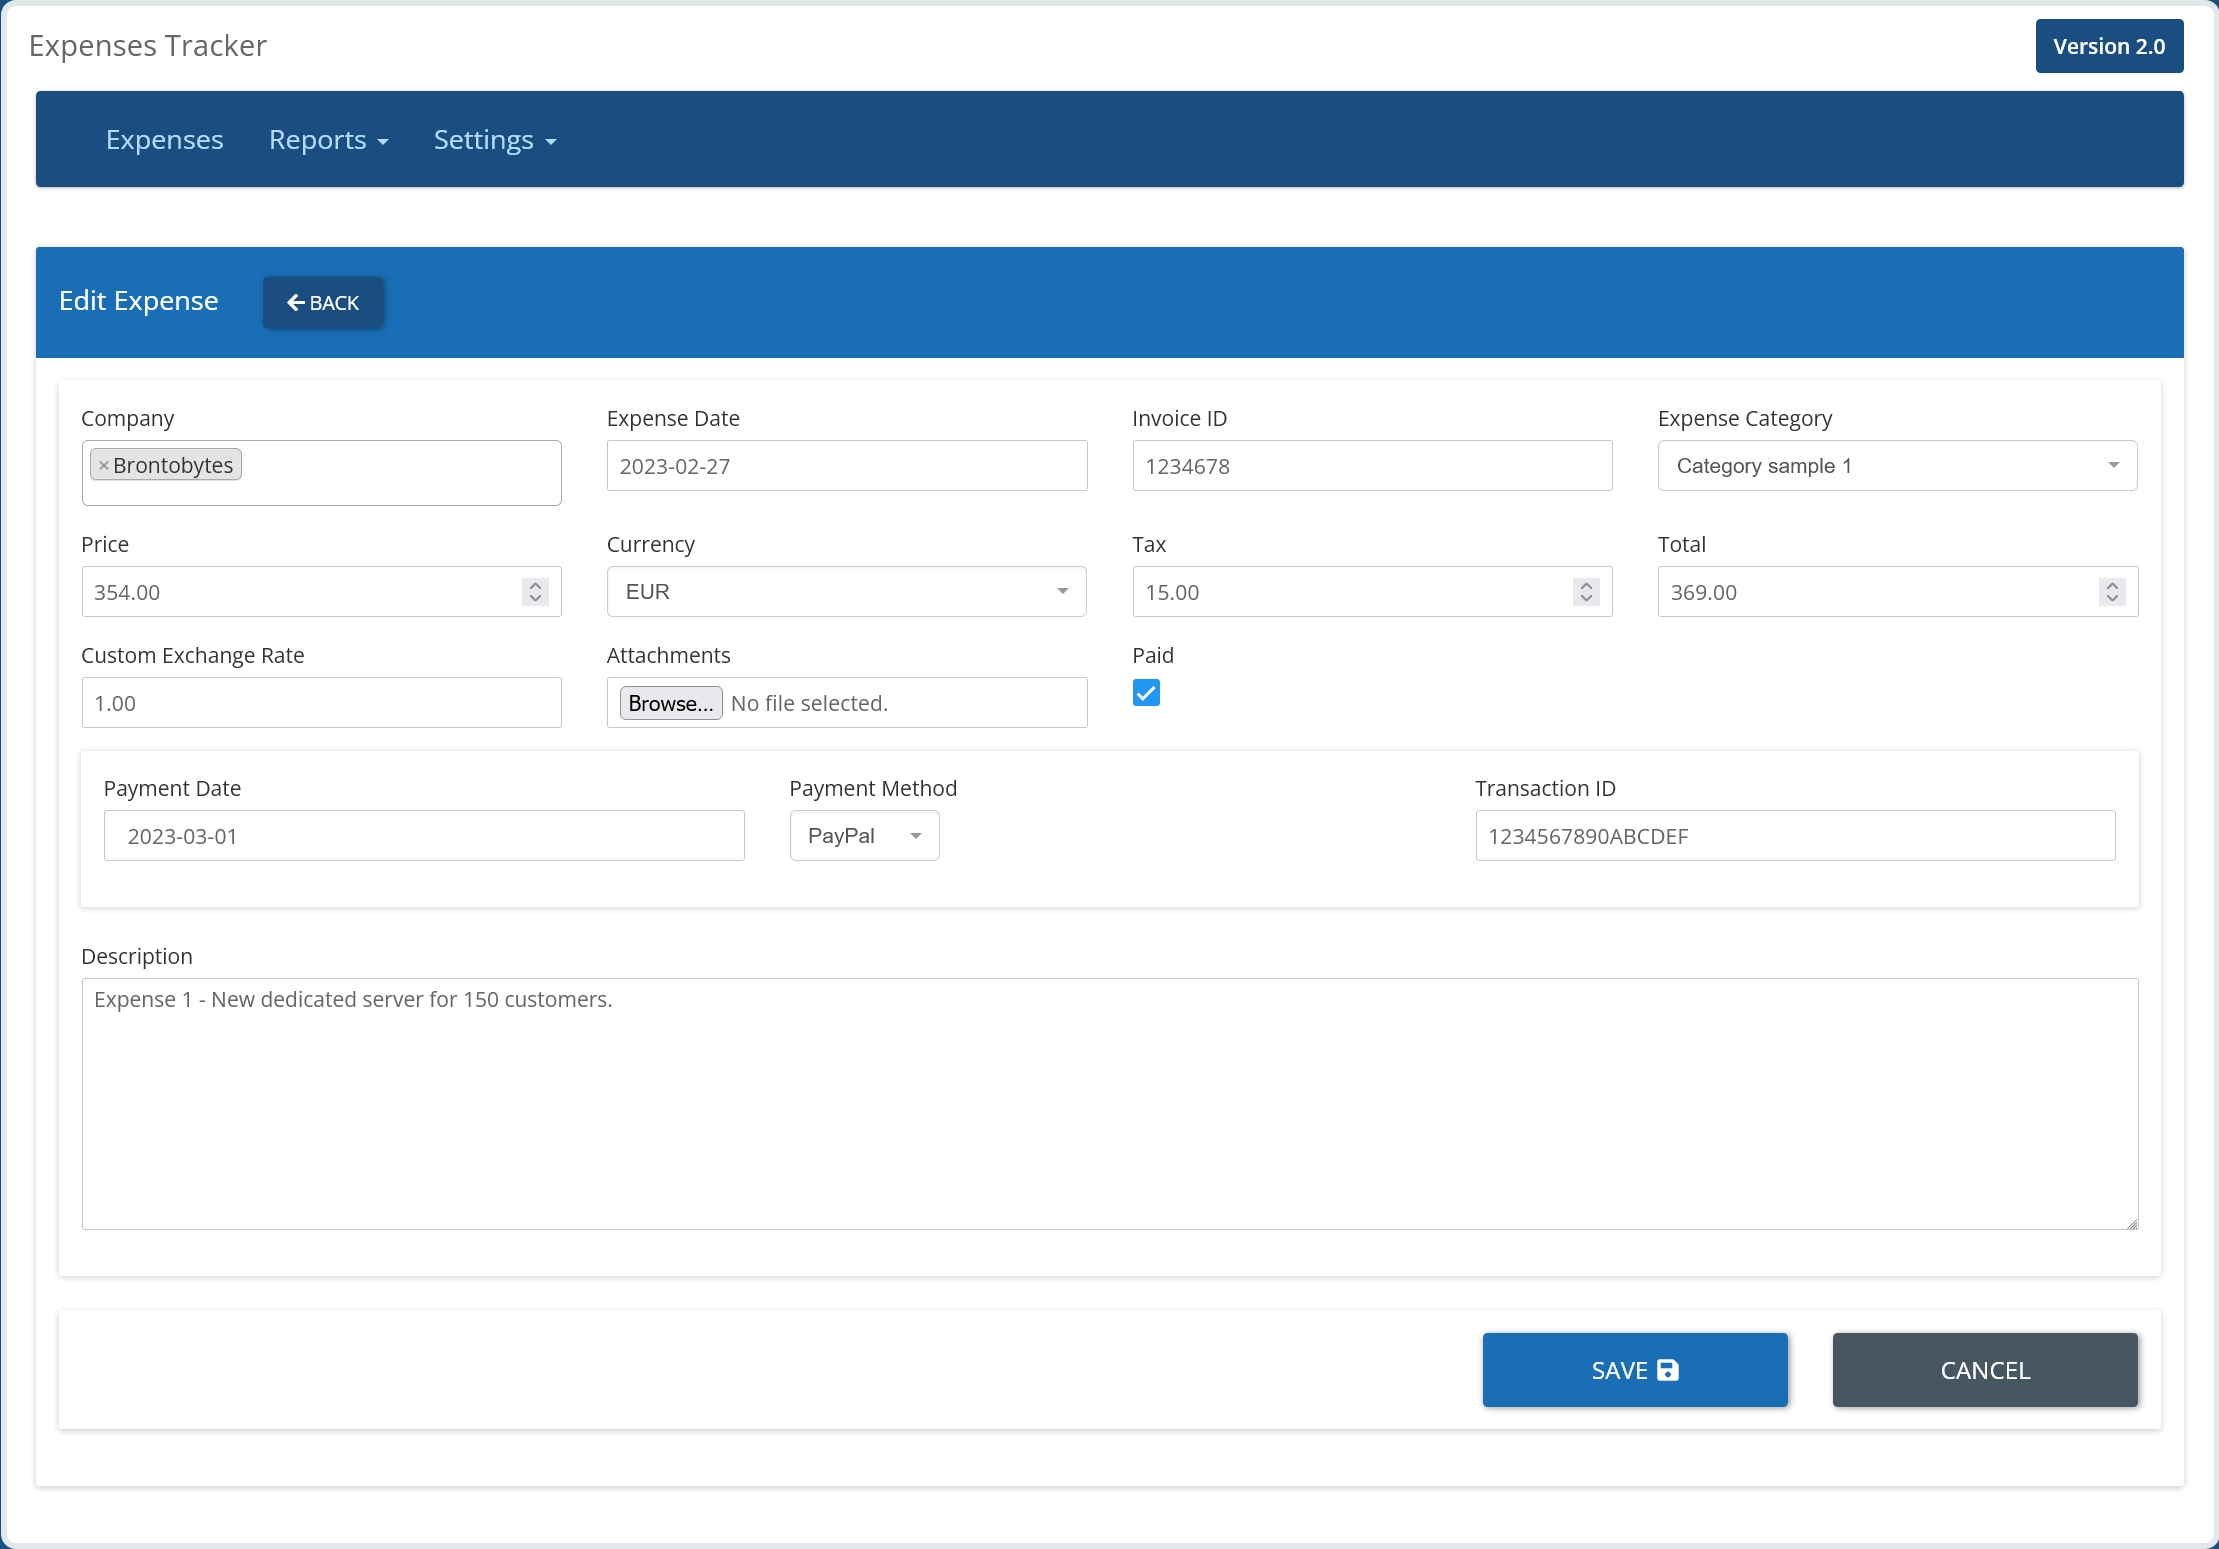Image resolution: width=2219 pixels, height=1549 pixels.
Task: Click into the Transaction ID field
Action: [1794, 836]
